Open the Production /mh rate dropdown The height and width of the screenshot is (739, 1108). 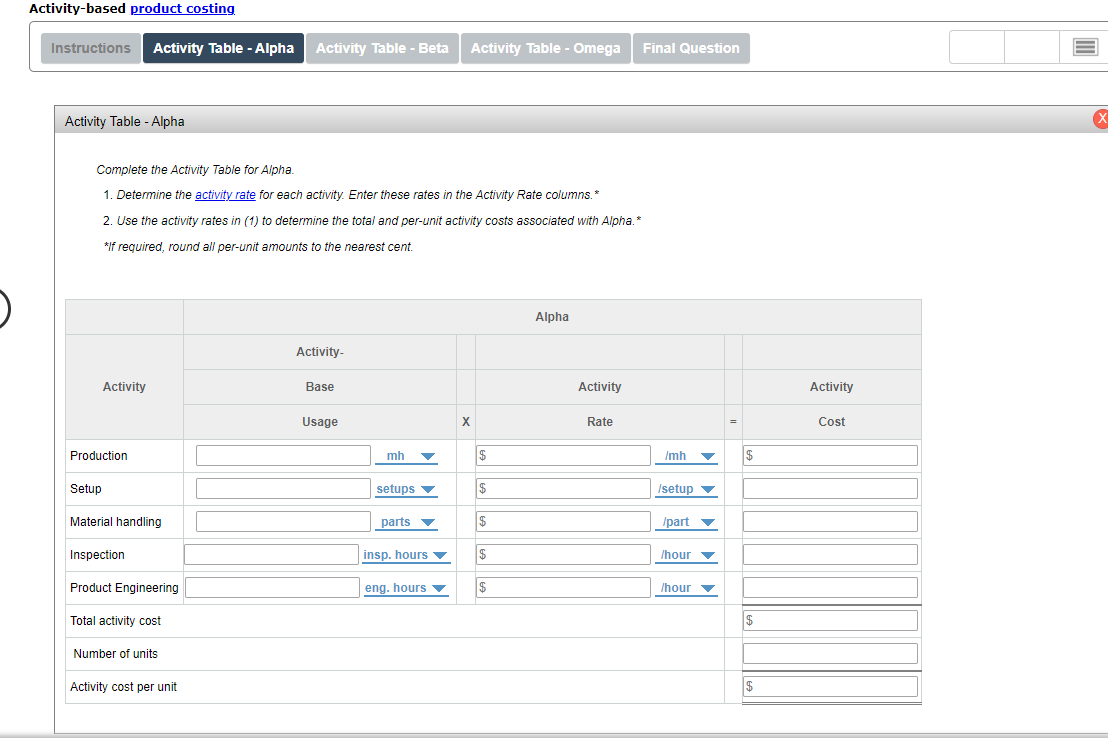pyautogui.click(x=686, y=456)
